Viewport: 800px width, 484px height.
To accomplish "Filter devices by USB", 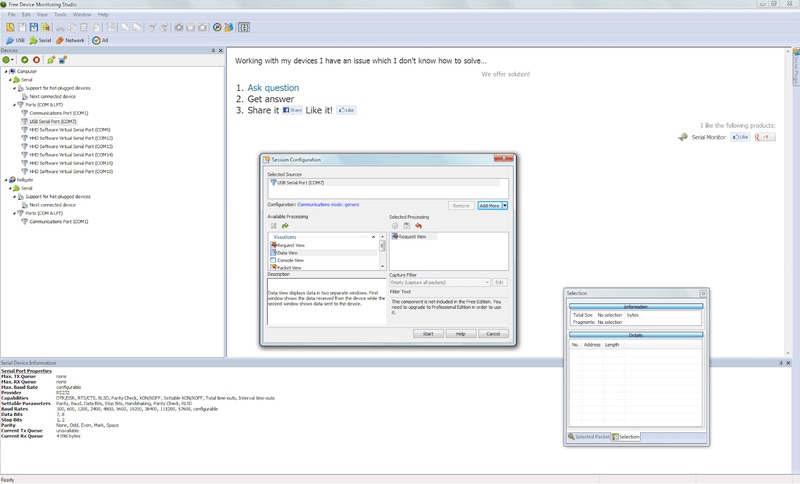I will tap(15, 40).
